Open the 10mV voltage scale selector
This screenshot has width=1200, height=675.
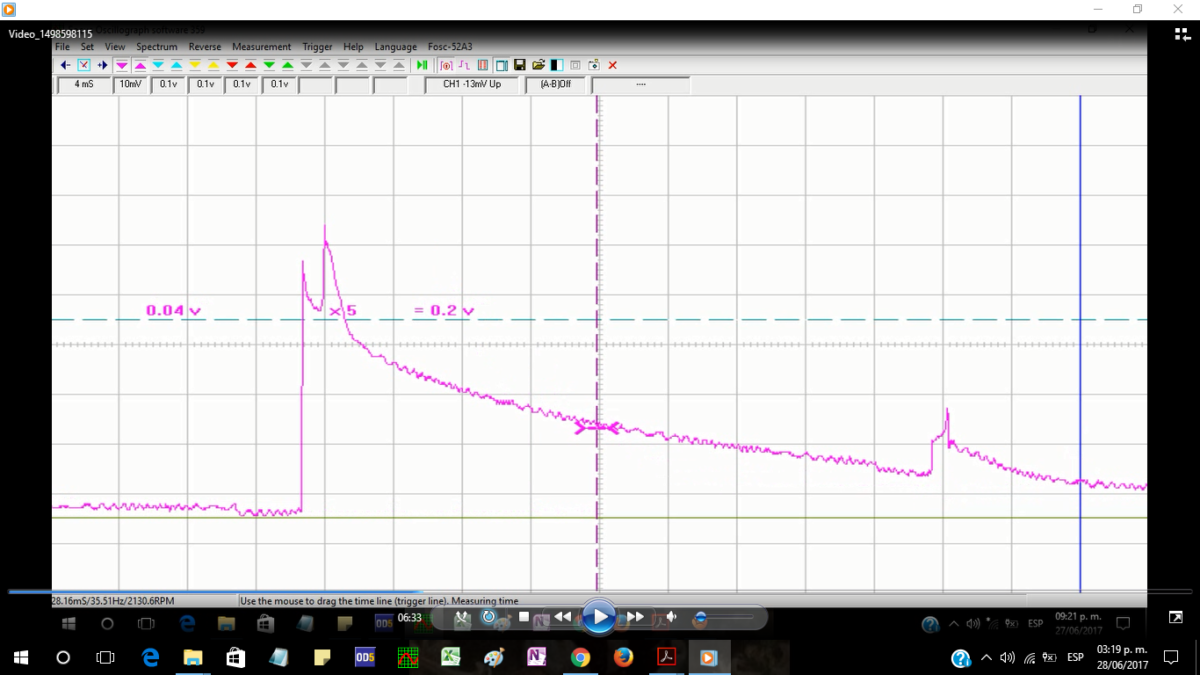tap(130, 85)
